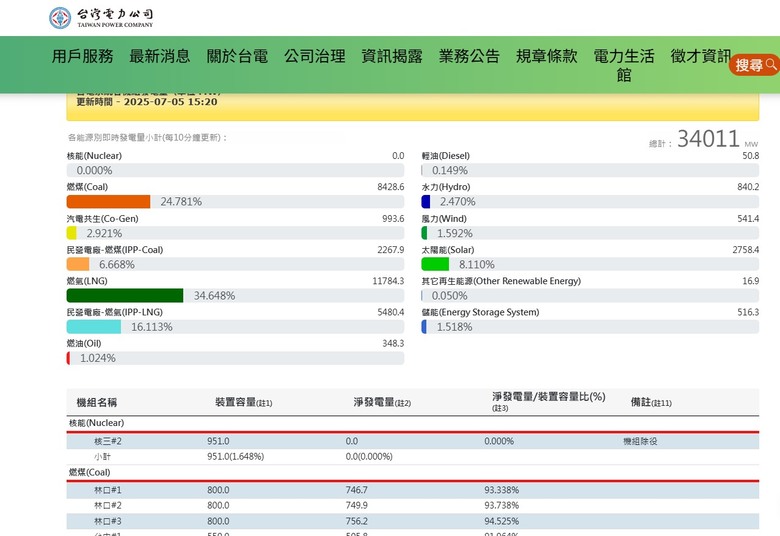Select the 林口#3 unit row

click(x=413, y=521)
